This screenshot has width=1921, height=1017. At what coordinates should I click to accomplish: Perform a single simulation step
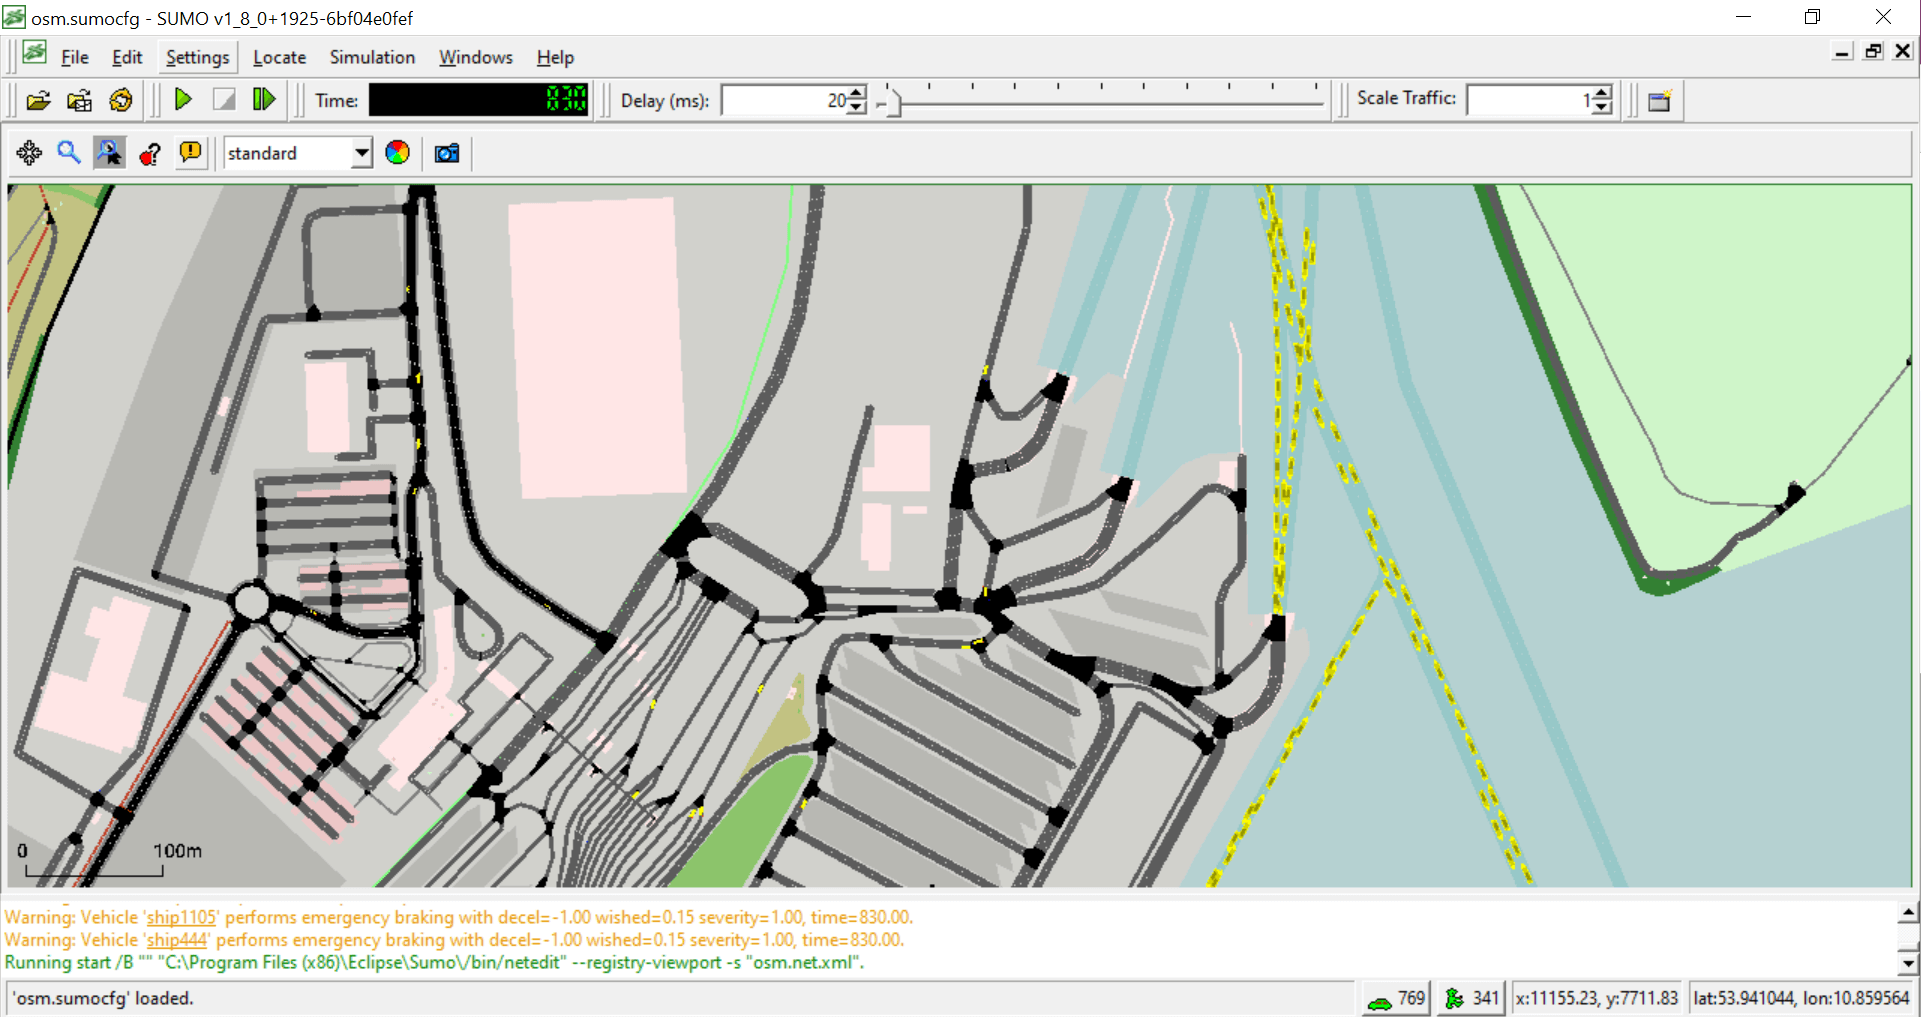pos(264,100)
